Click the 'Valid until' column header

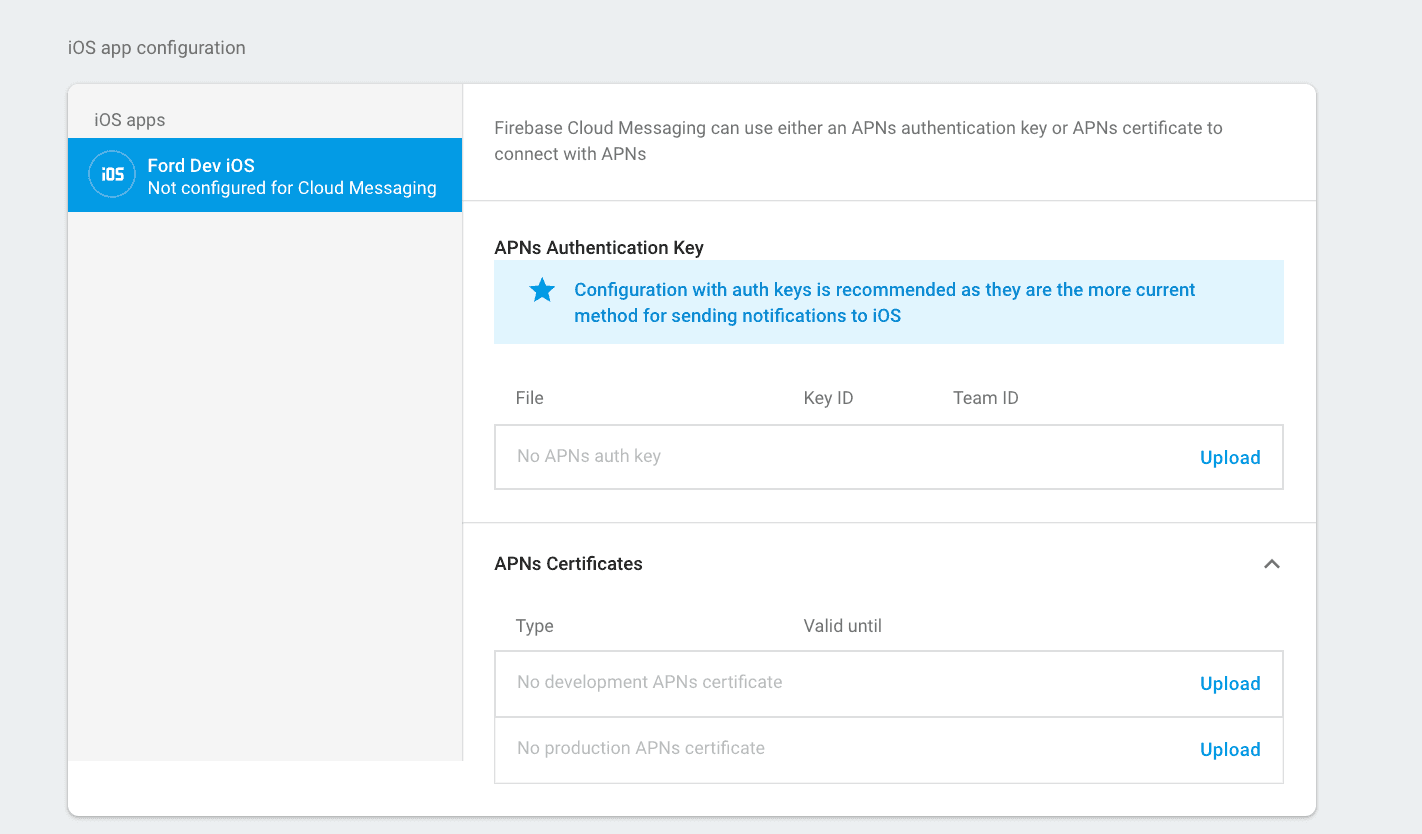click(x=842, y=626)
